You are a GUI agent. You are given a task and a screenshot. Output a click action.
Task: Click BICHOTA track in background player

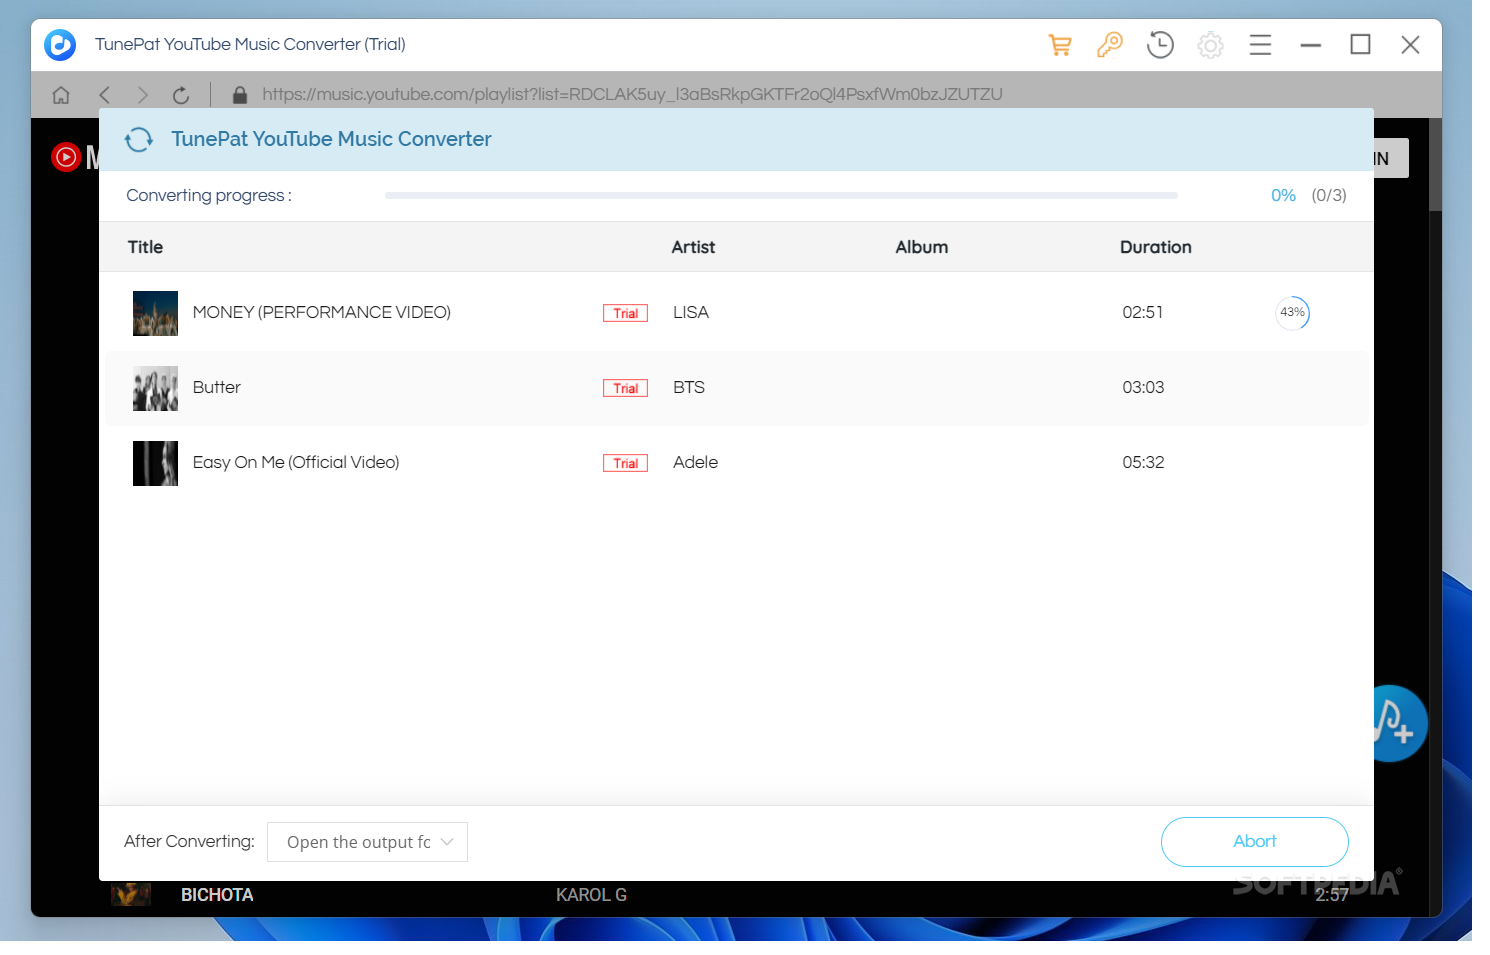(x=217, y=895)
